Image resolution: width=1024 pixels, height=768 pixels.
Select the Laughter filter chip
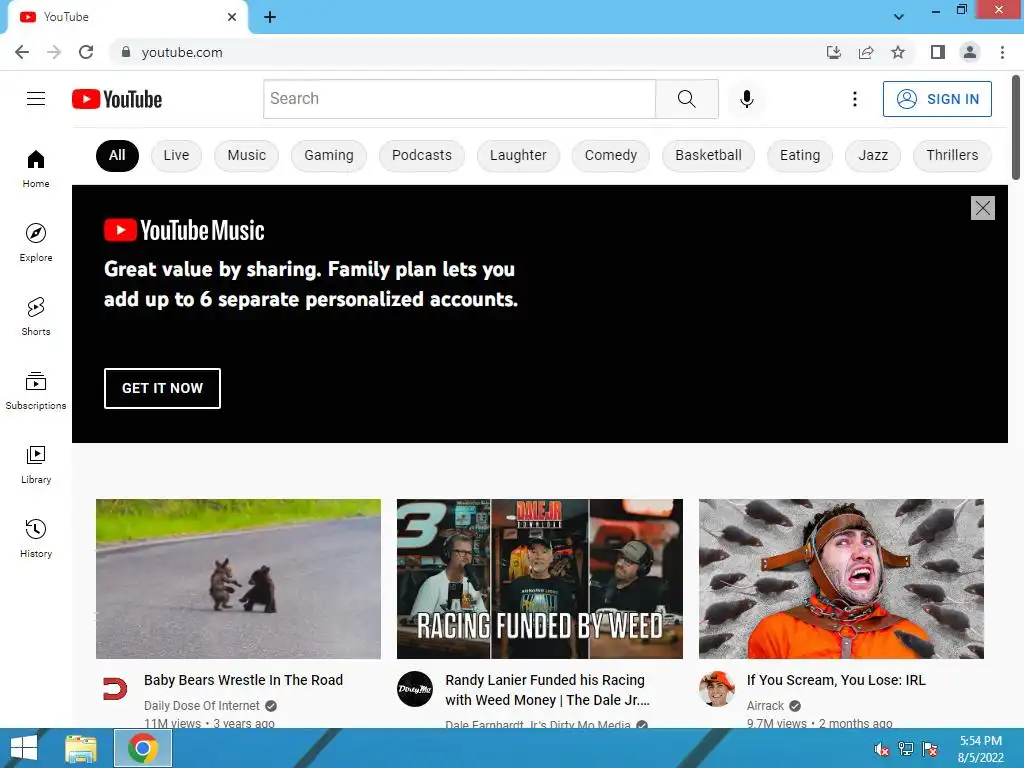[x=518, y=155]
